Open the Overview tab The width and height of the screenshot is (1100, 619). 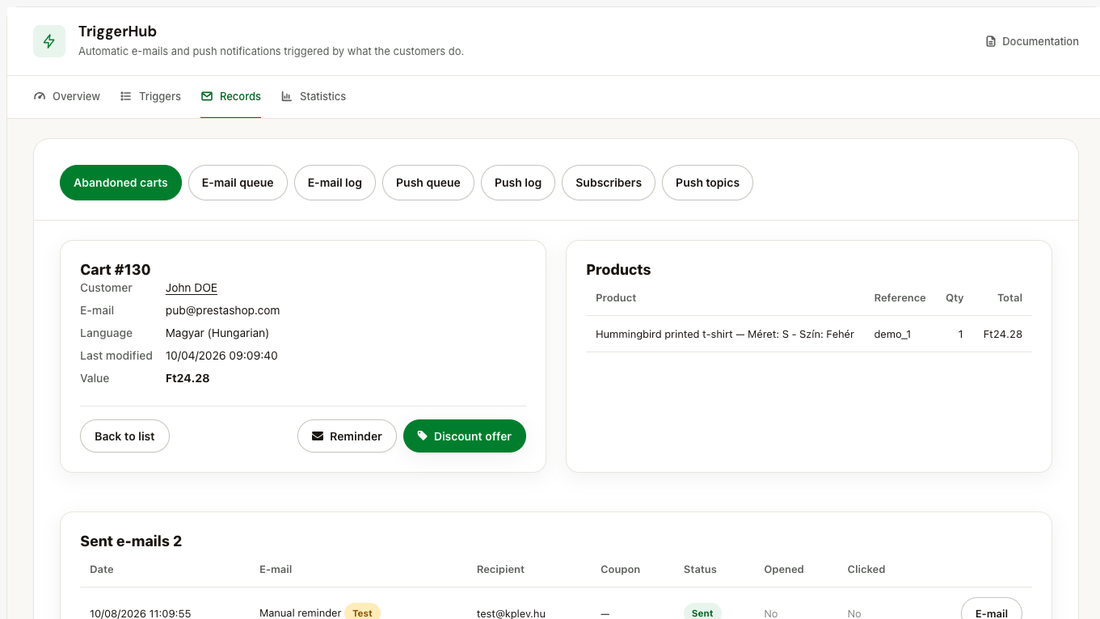coord(67,96)
